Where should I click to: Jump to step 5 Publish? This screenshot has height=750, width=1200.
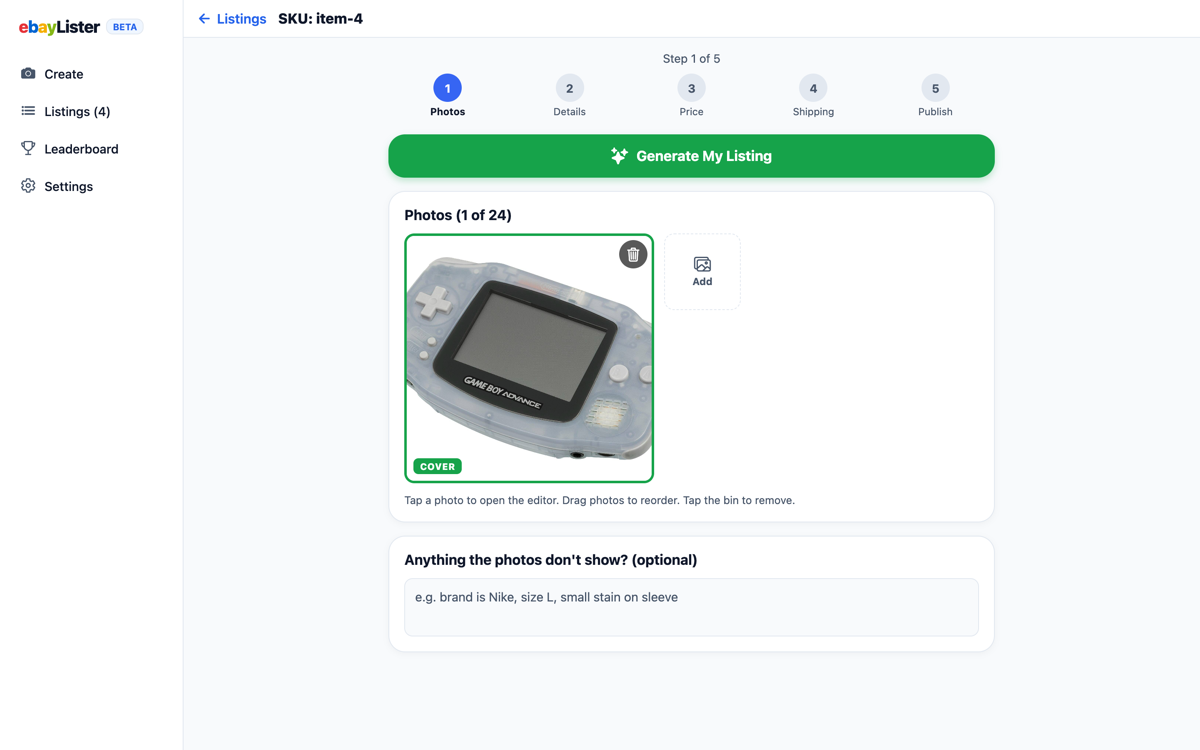(x=935, y=96)
